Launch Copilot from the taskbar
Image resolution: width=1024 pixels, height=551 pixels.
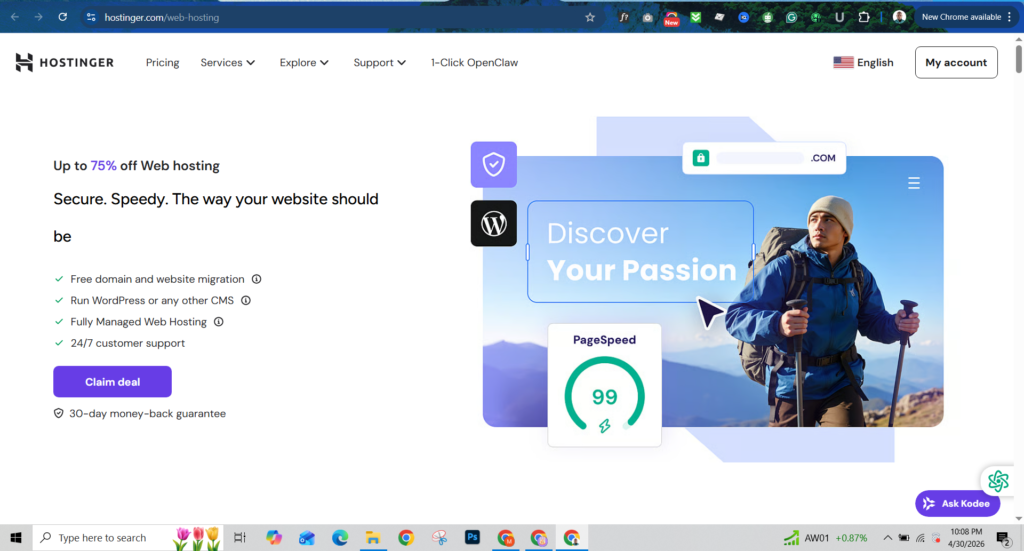pyautogui.click(x=274, y=538)
